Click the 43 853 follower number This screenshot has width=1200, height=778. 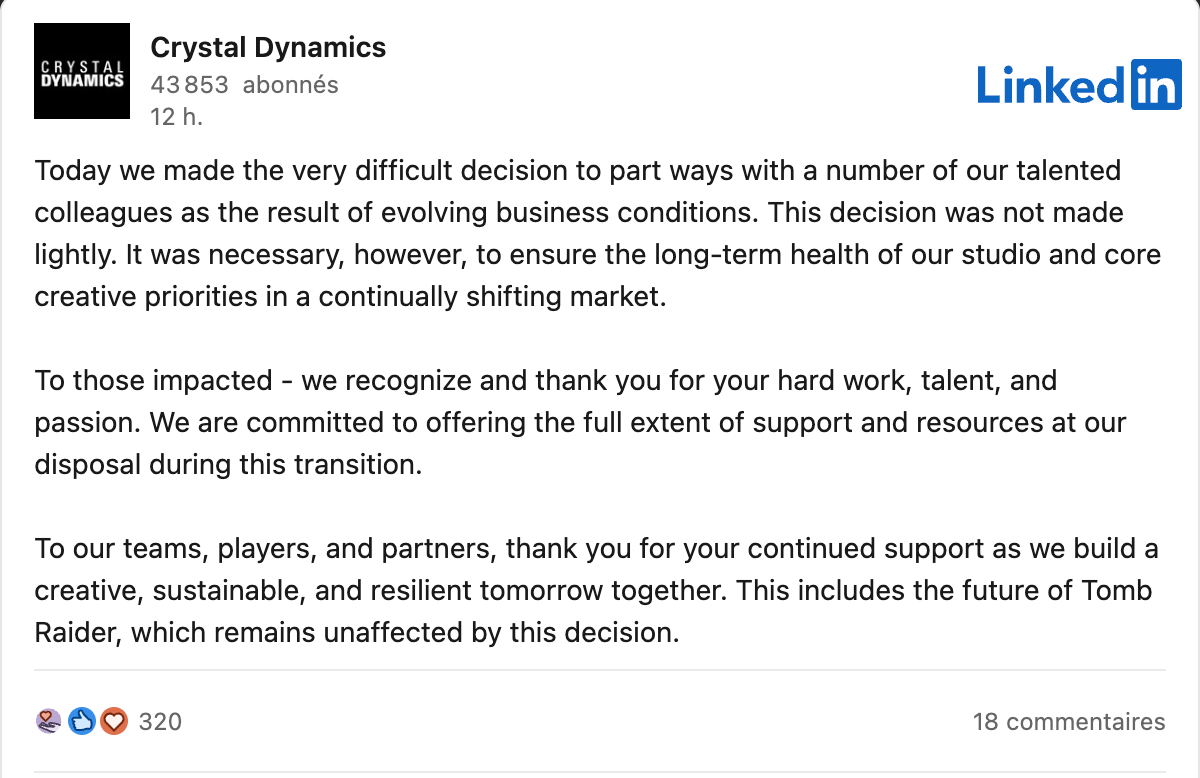click(190, 85)
